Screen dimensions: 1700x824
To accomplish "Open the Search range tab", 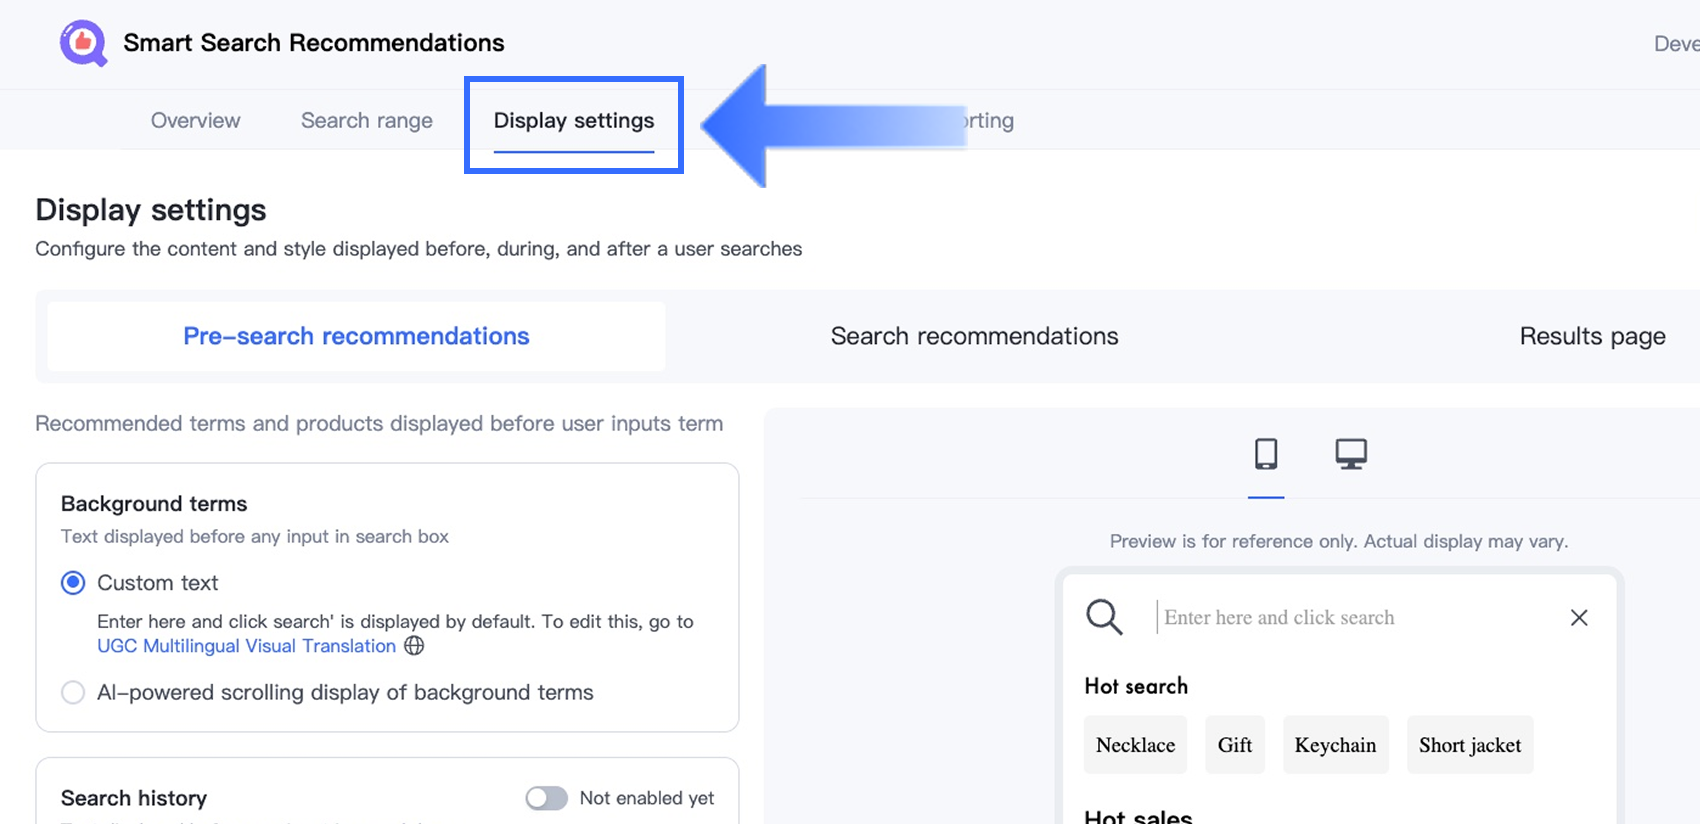I will 367,121.
